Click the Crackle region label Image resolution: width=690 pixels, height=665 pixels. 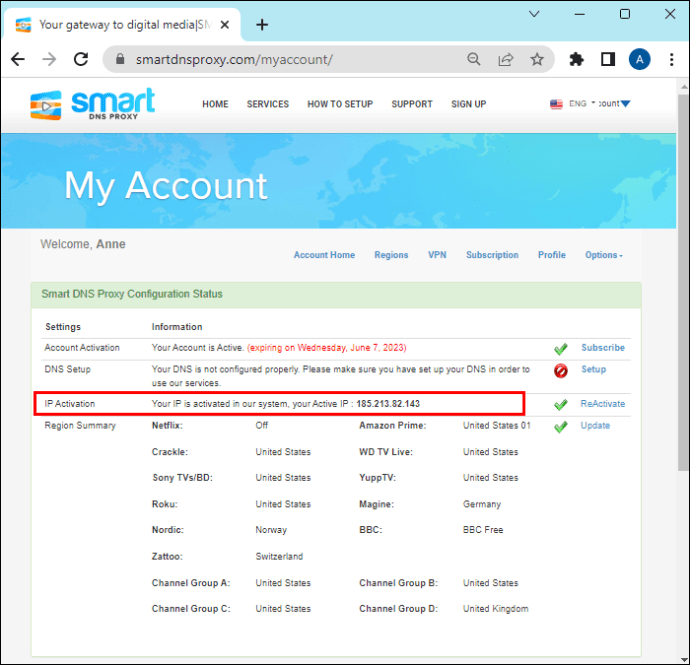point(169,452)
